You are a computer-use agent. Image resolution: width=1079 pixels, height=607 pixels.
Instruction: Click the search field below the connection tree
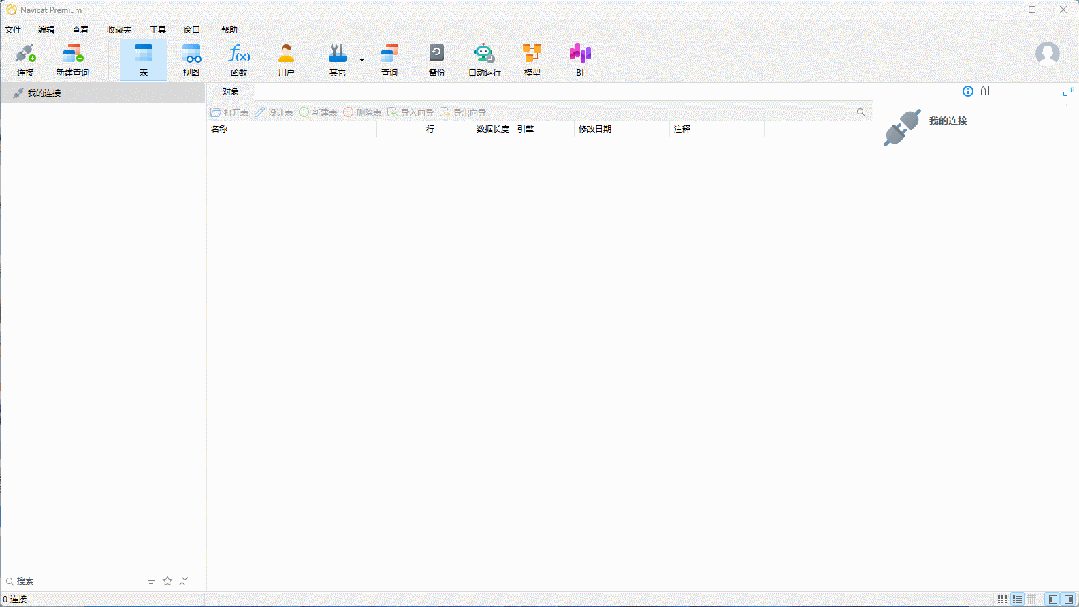click(x=76, y=581)
